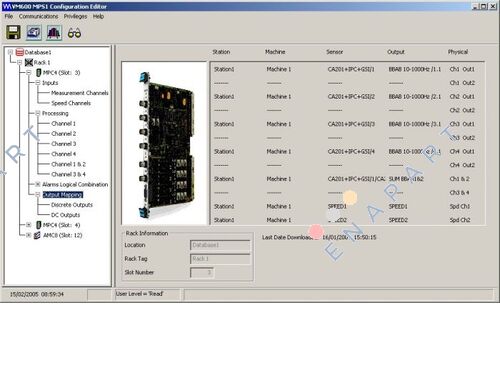The image size is (500, 375).
Task: Expand the MPC4 (Slot: 4) node
Action: (29, 225)
